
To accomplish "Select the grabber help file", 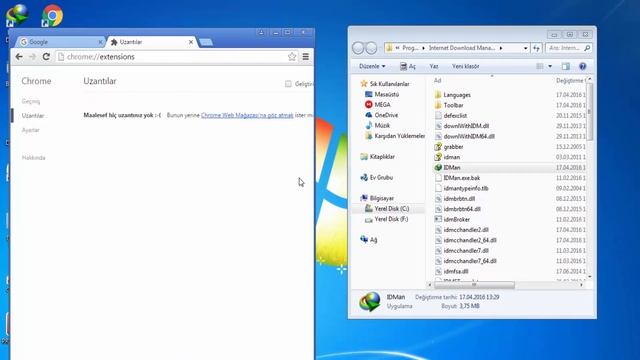I will (x=449, y=147).
